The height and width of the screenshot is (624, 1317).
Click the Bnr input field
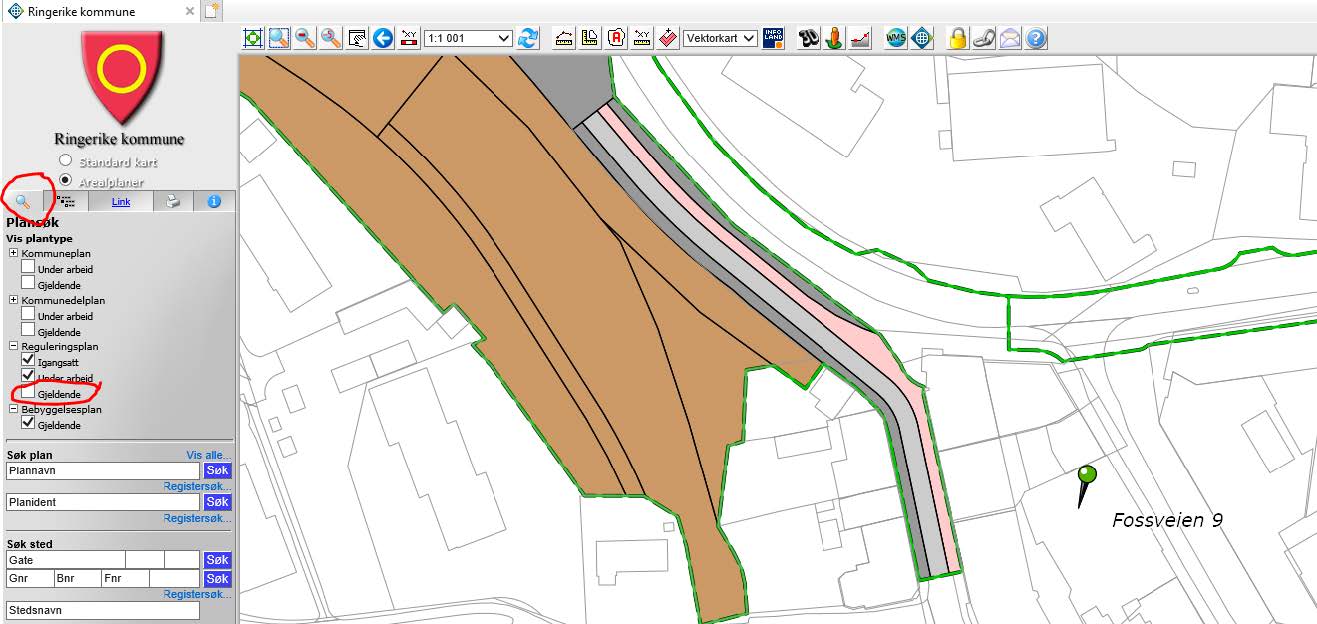pos(77,579)
